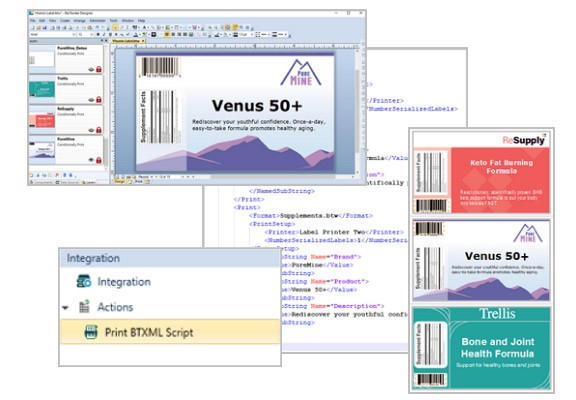Open the Tools menu
The height and width of the screenshot is (400, 576).
click(x=114, y=21)
